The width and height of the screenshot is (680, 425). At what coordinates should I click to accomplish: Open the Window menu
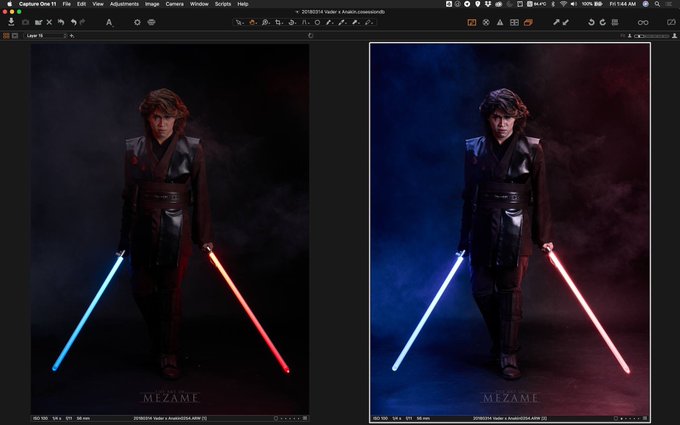[x=199, y=4]
